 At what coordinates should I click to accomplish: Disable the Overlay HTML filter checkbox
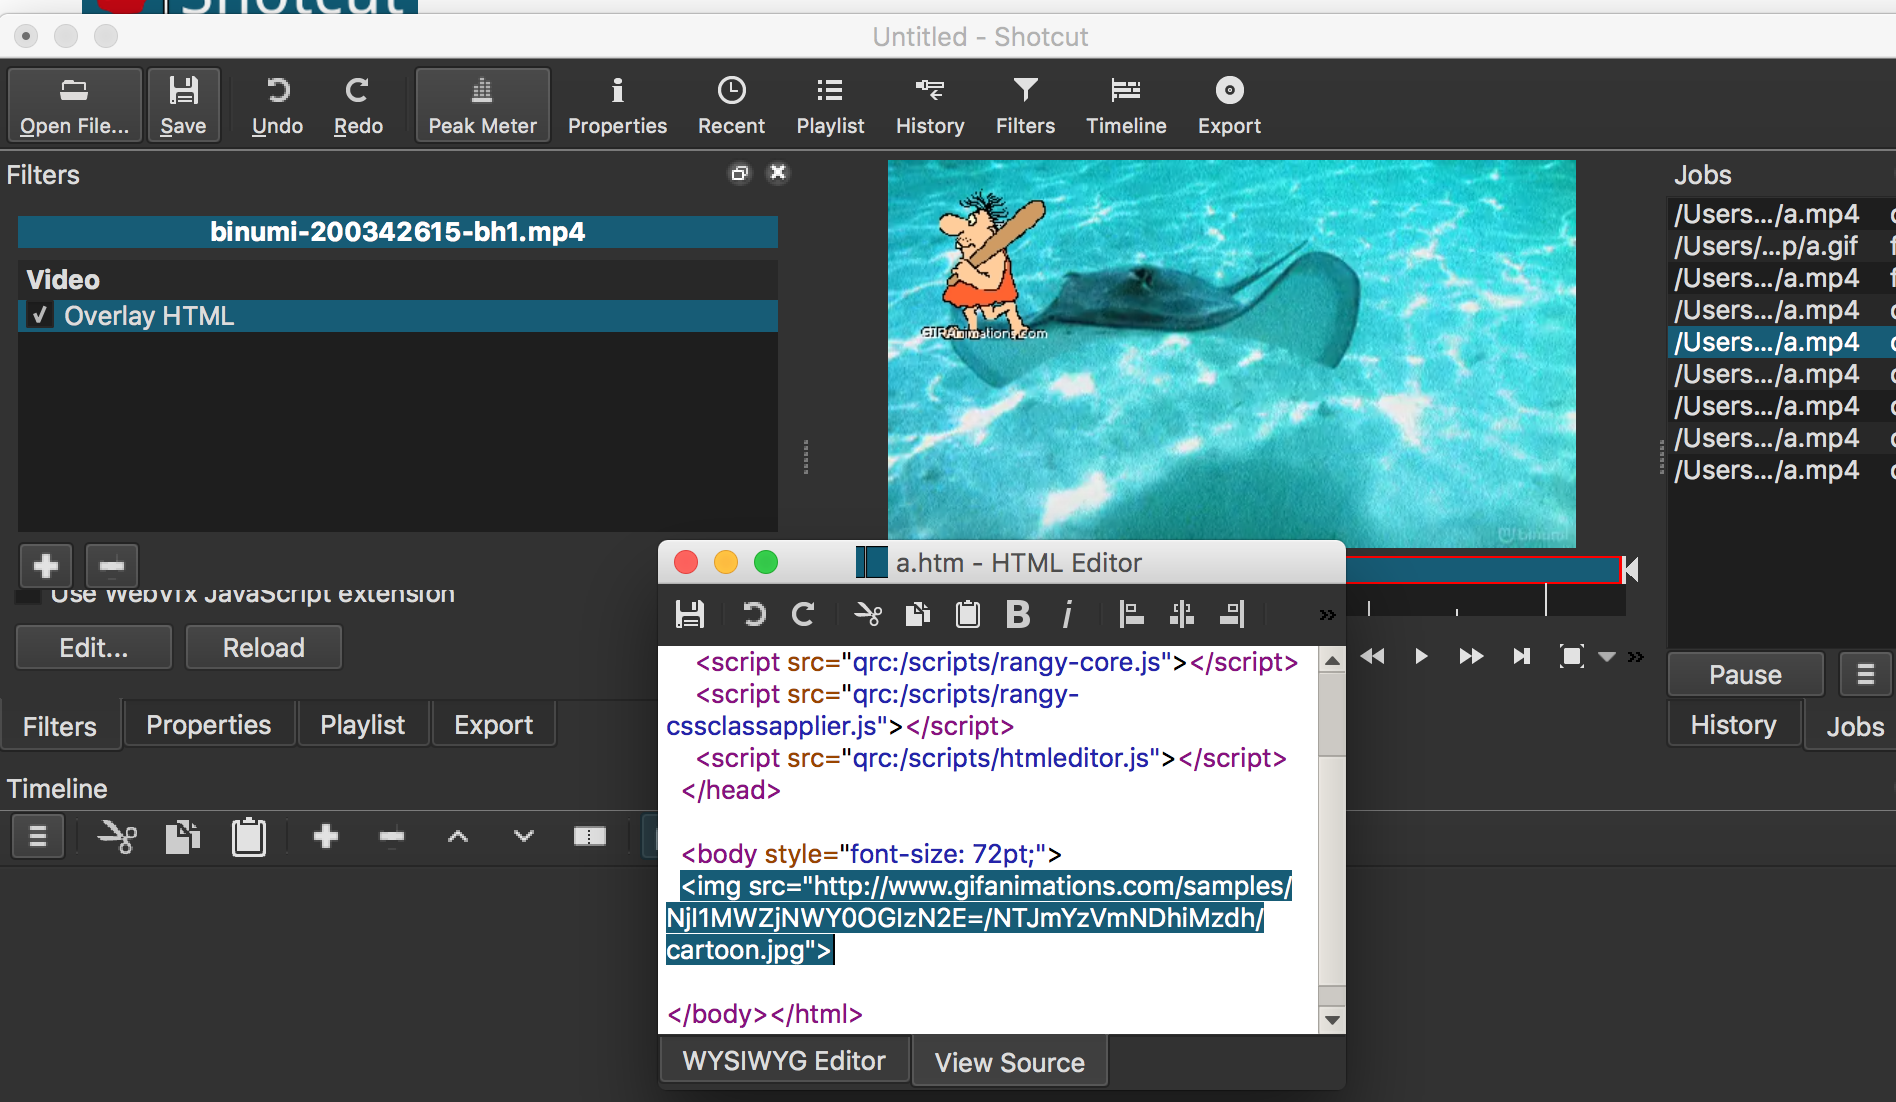pyautogui.click(x=39, y=316)
